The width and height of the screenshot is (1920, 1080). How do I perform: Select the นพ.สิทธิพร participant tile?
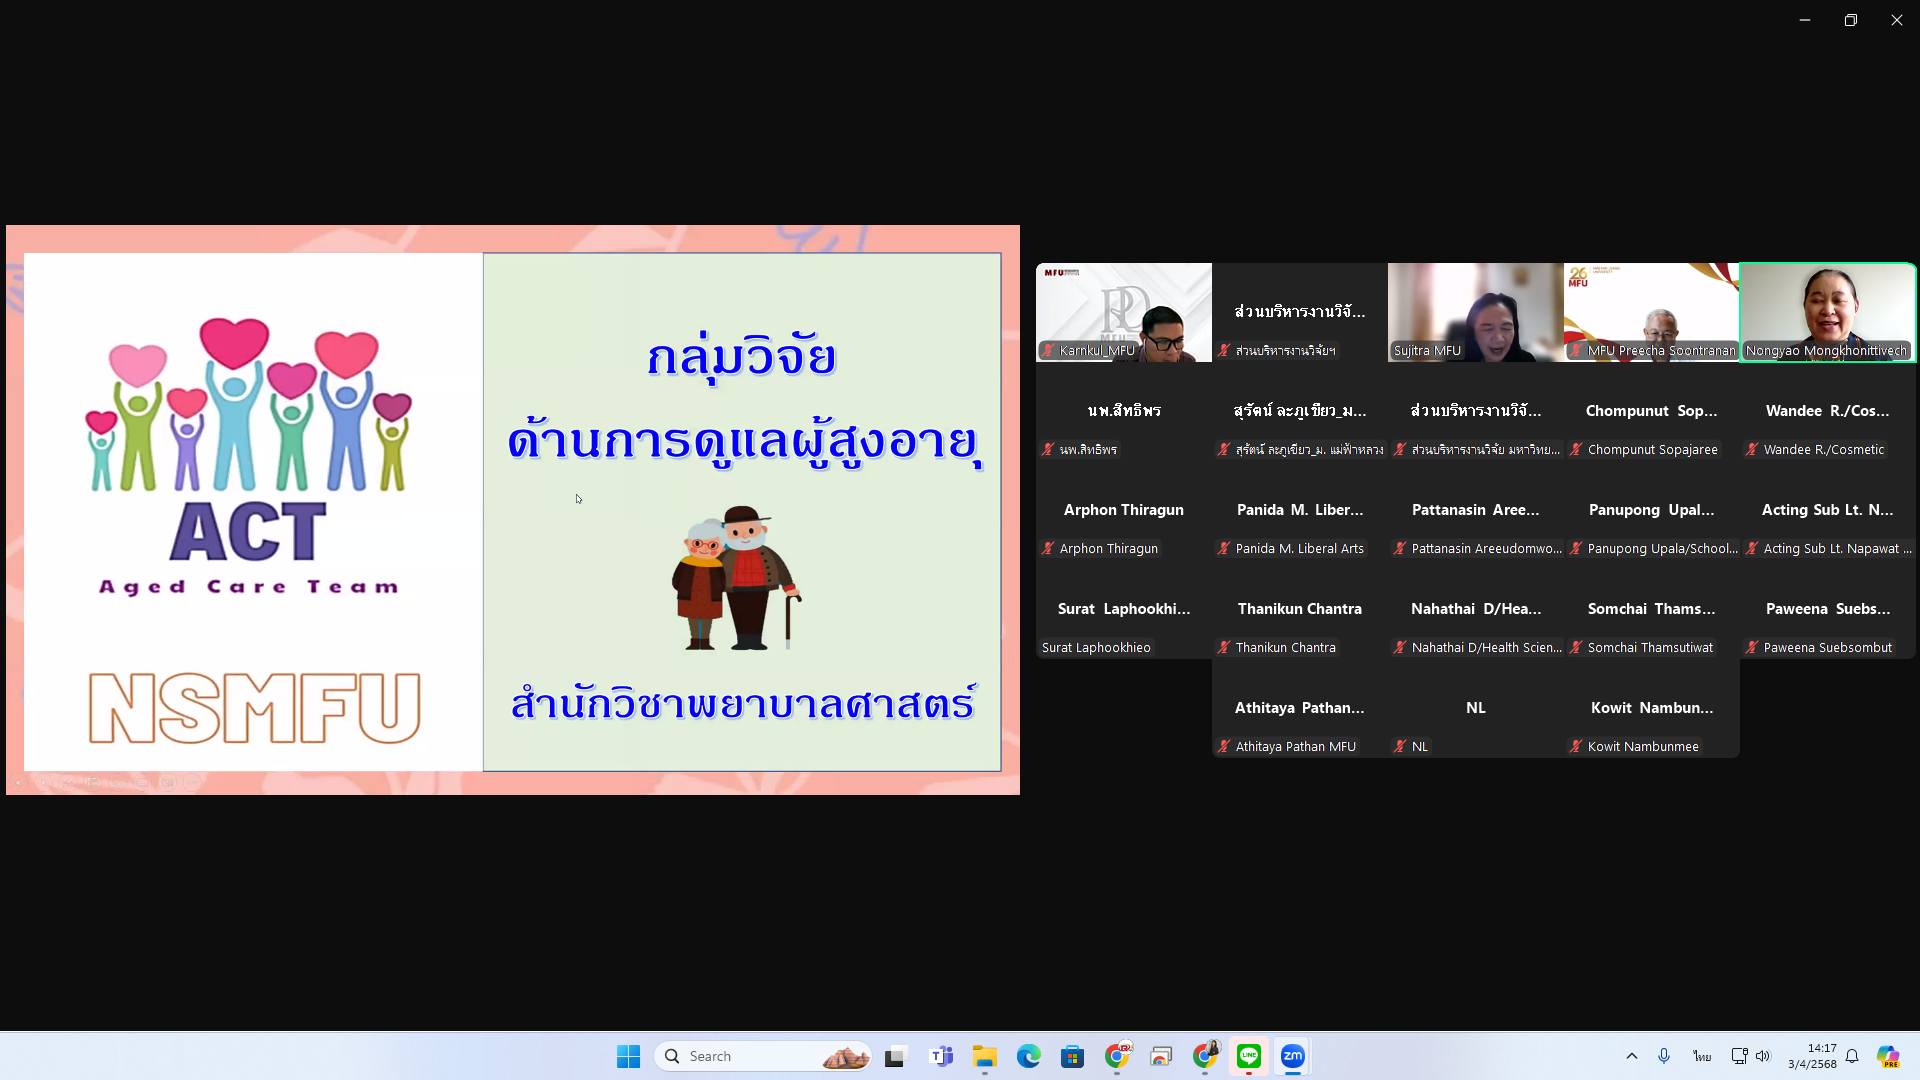[x=1124, y=411]
